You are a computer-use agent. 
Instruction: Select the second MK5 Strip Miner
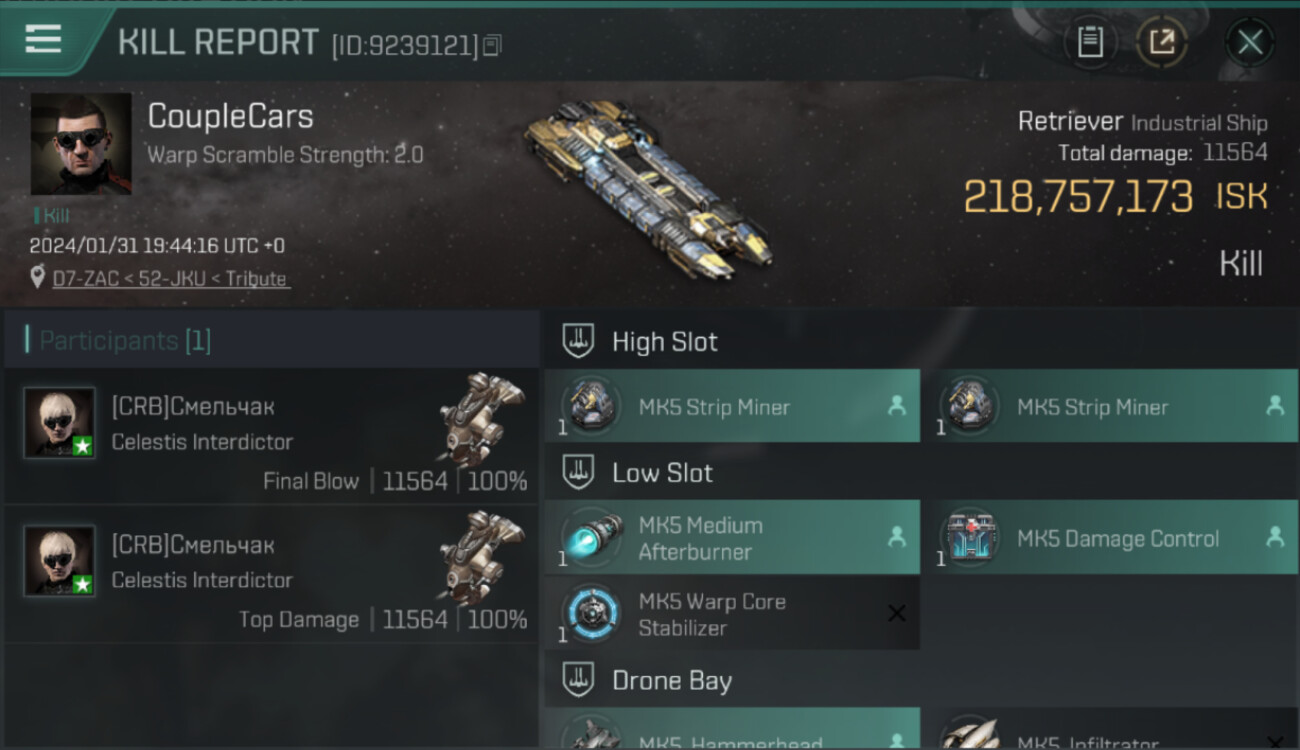(1110, 406)
